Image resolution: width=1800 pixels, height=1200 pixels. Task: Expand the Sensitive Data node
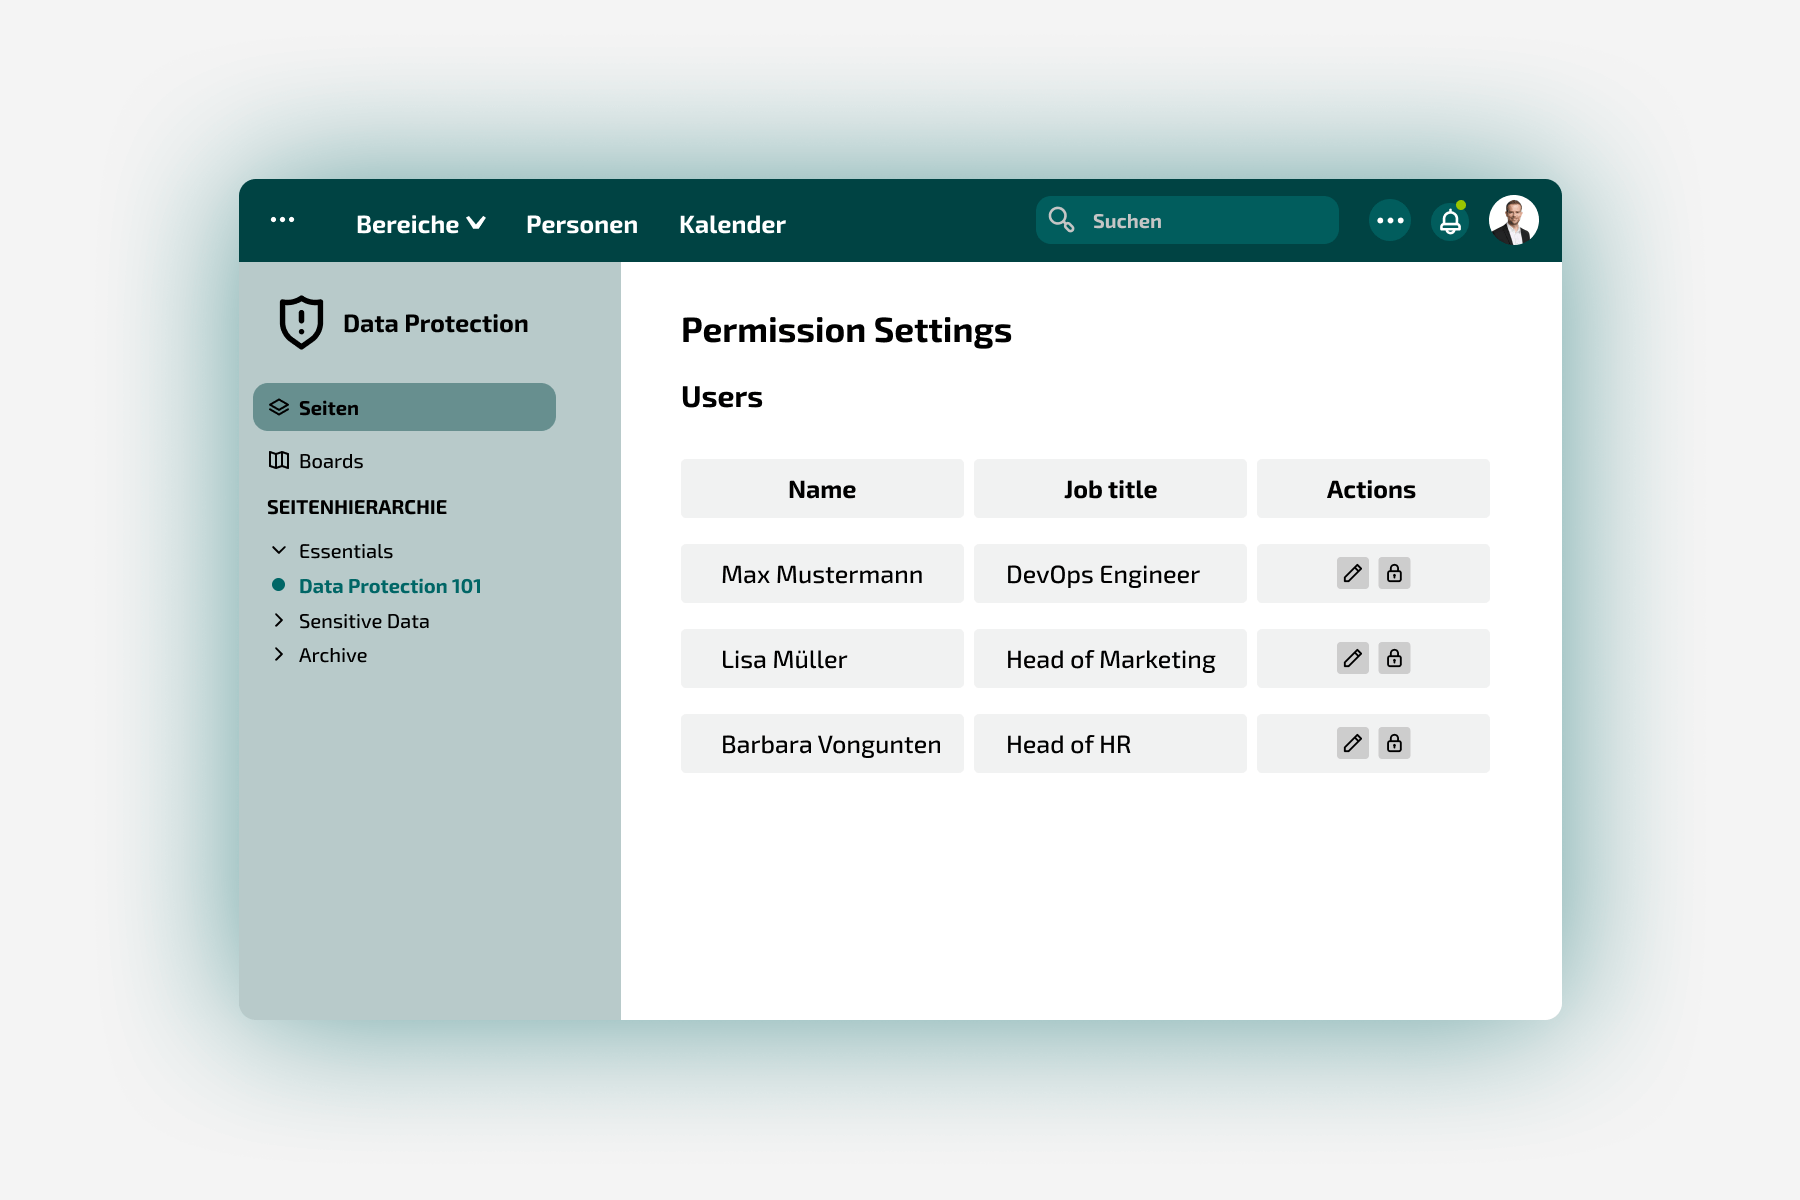click(279, 620)
